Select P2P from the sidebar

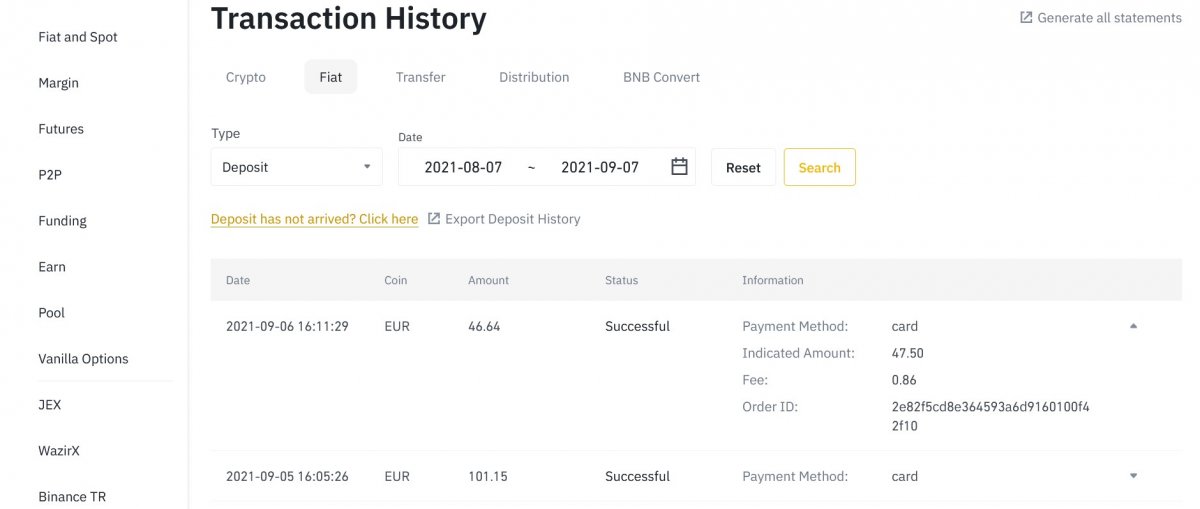[50, 175]
